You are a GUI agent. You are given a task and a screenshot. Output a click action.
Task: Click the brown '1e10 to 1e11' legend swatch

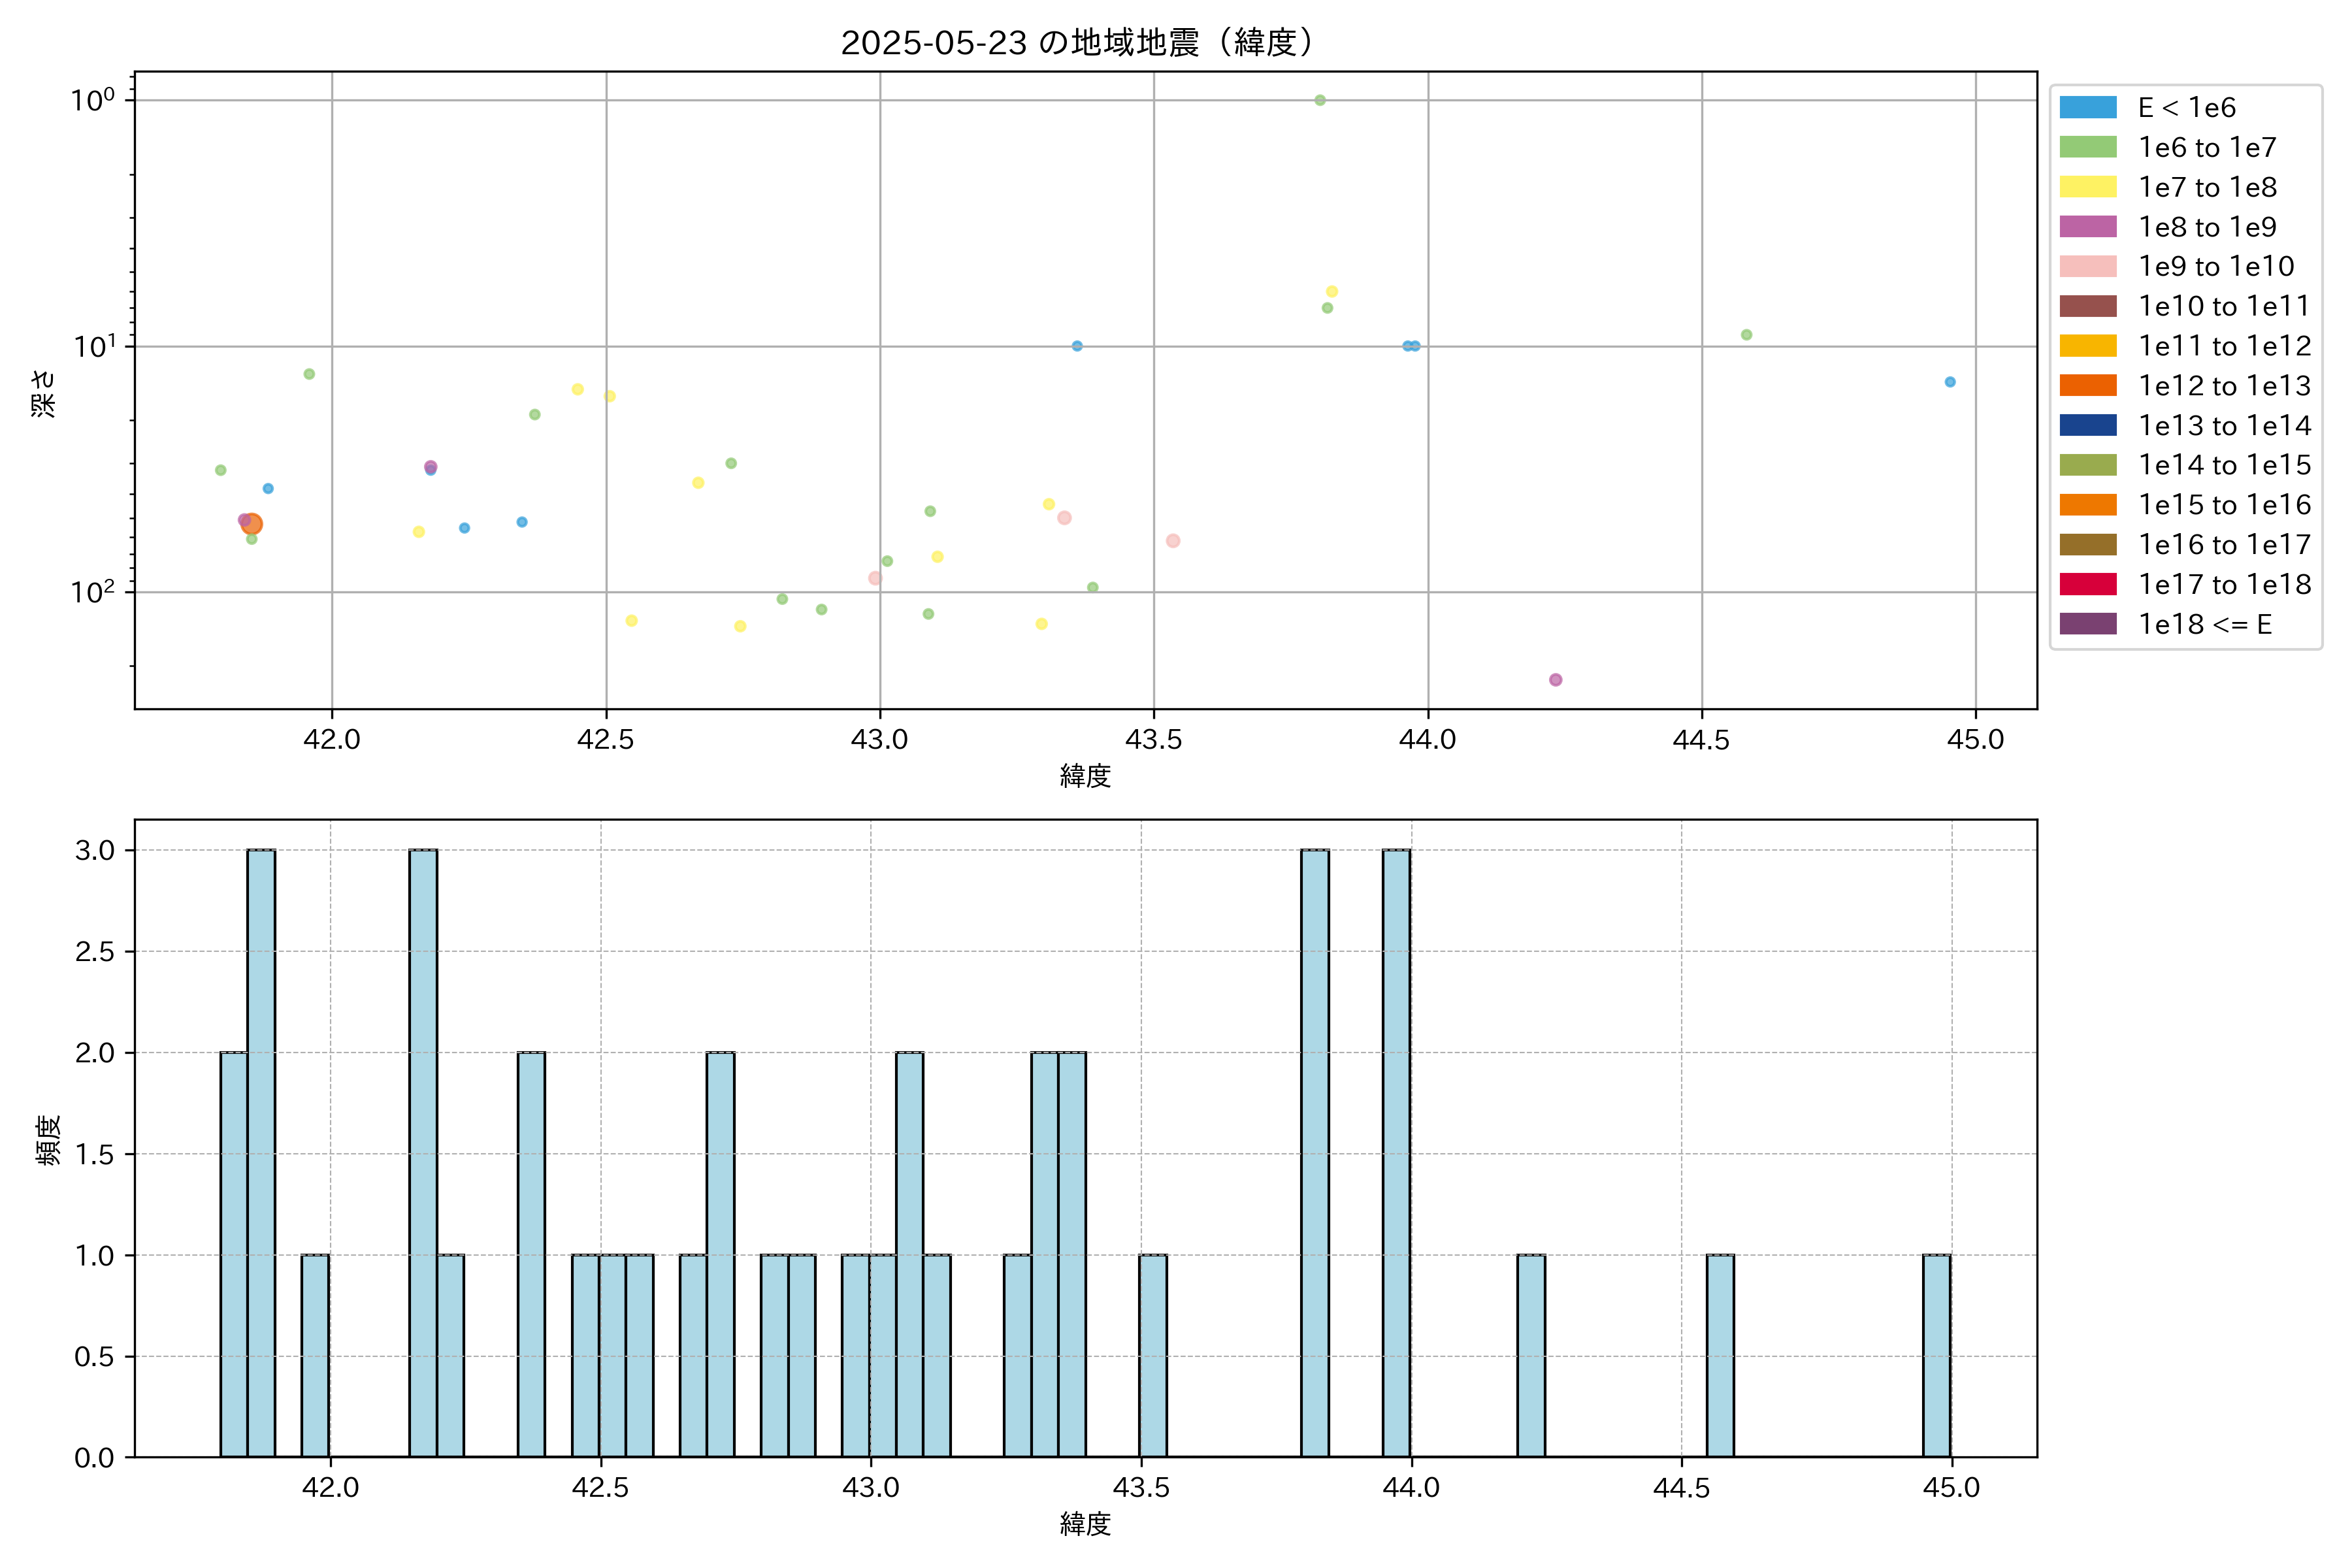tap(2088, 306)
